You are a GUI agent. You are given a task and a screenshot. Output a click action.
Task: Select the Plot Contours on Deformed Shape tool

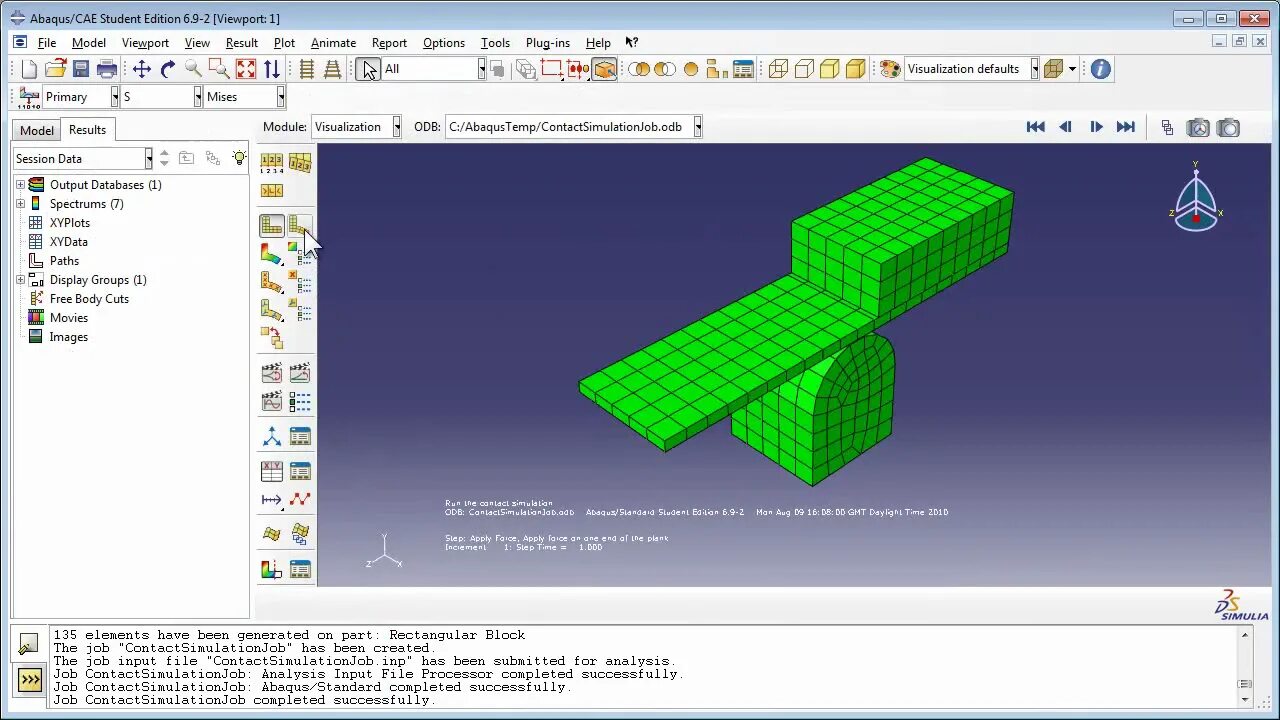tap(272, 253)
